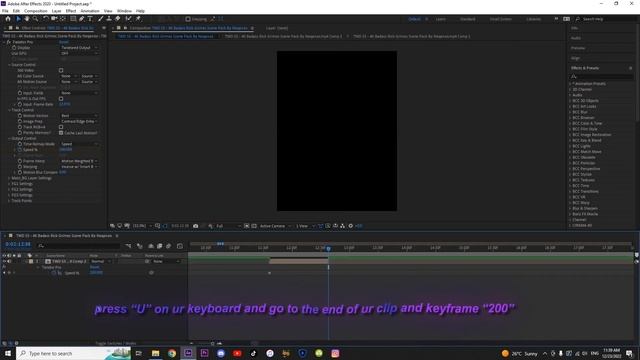
Task: Open After Effects from taskbar
Action: [188, 353]
